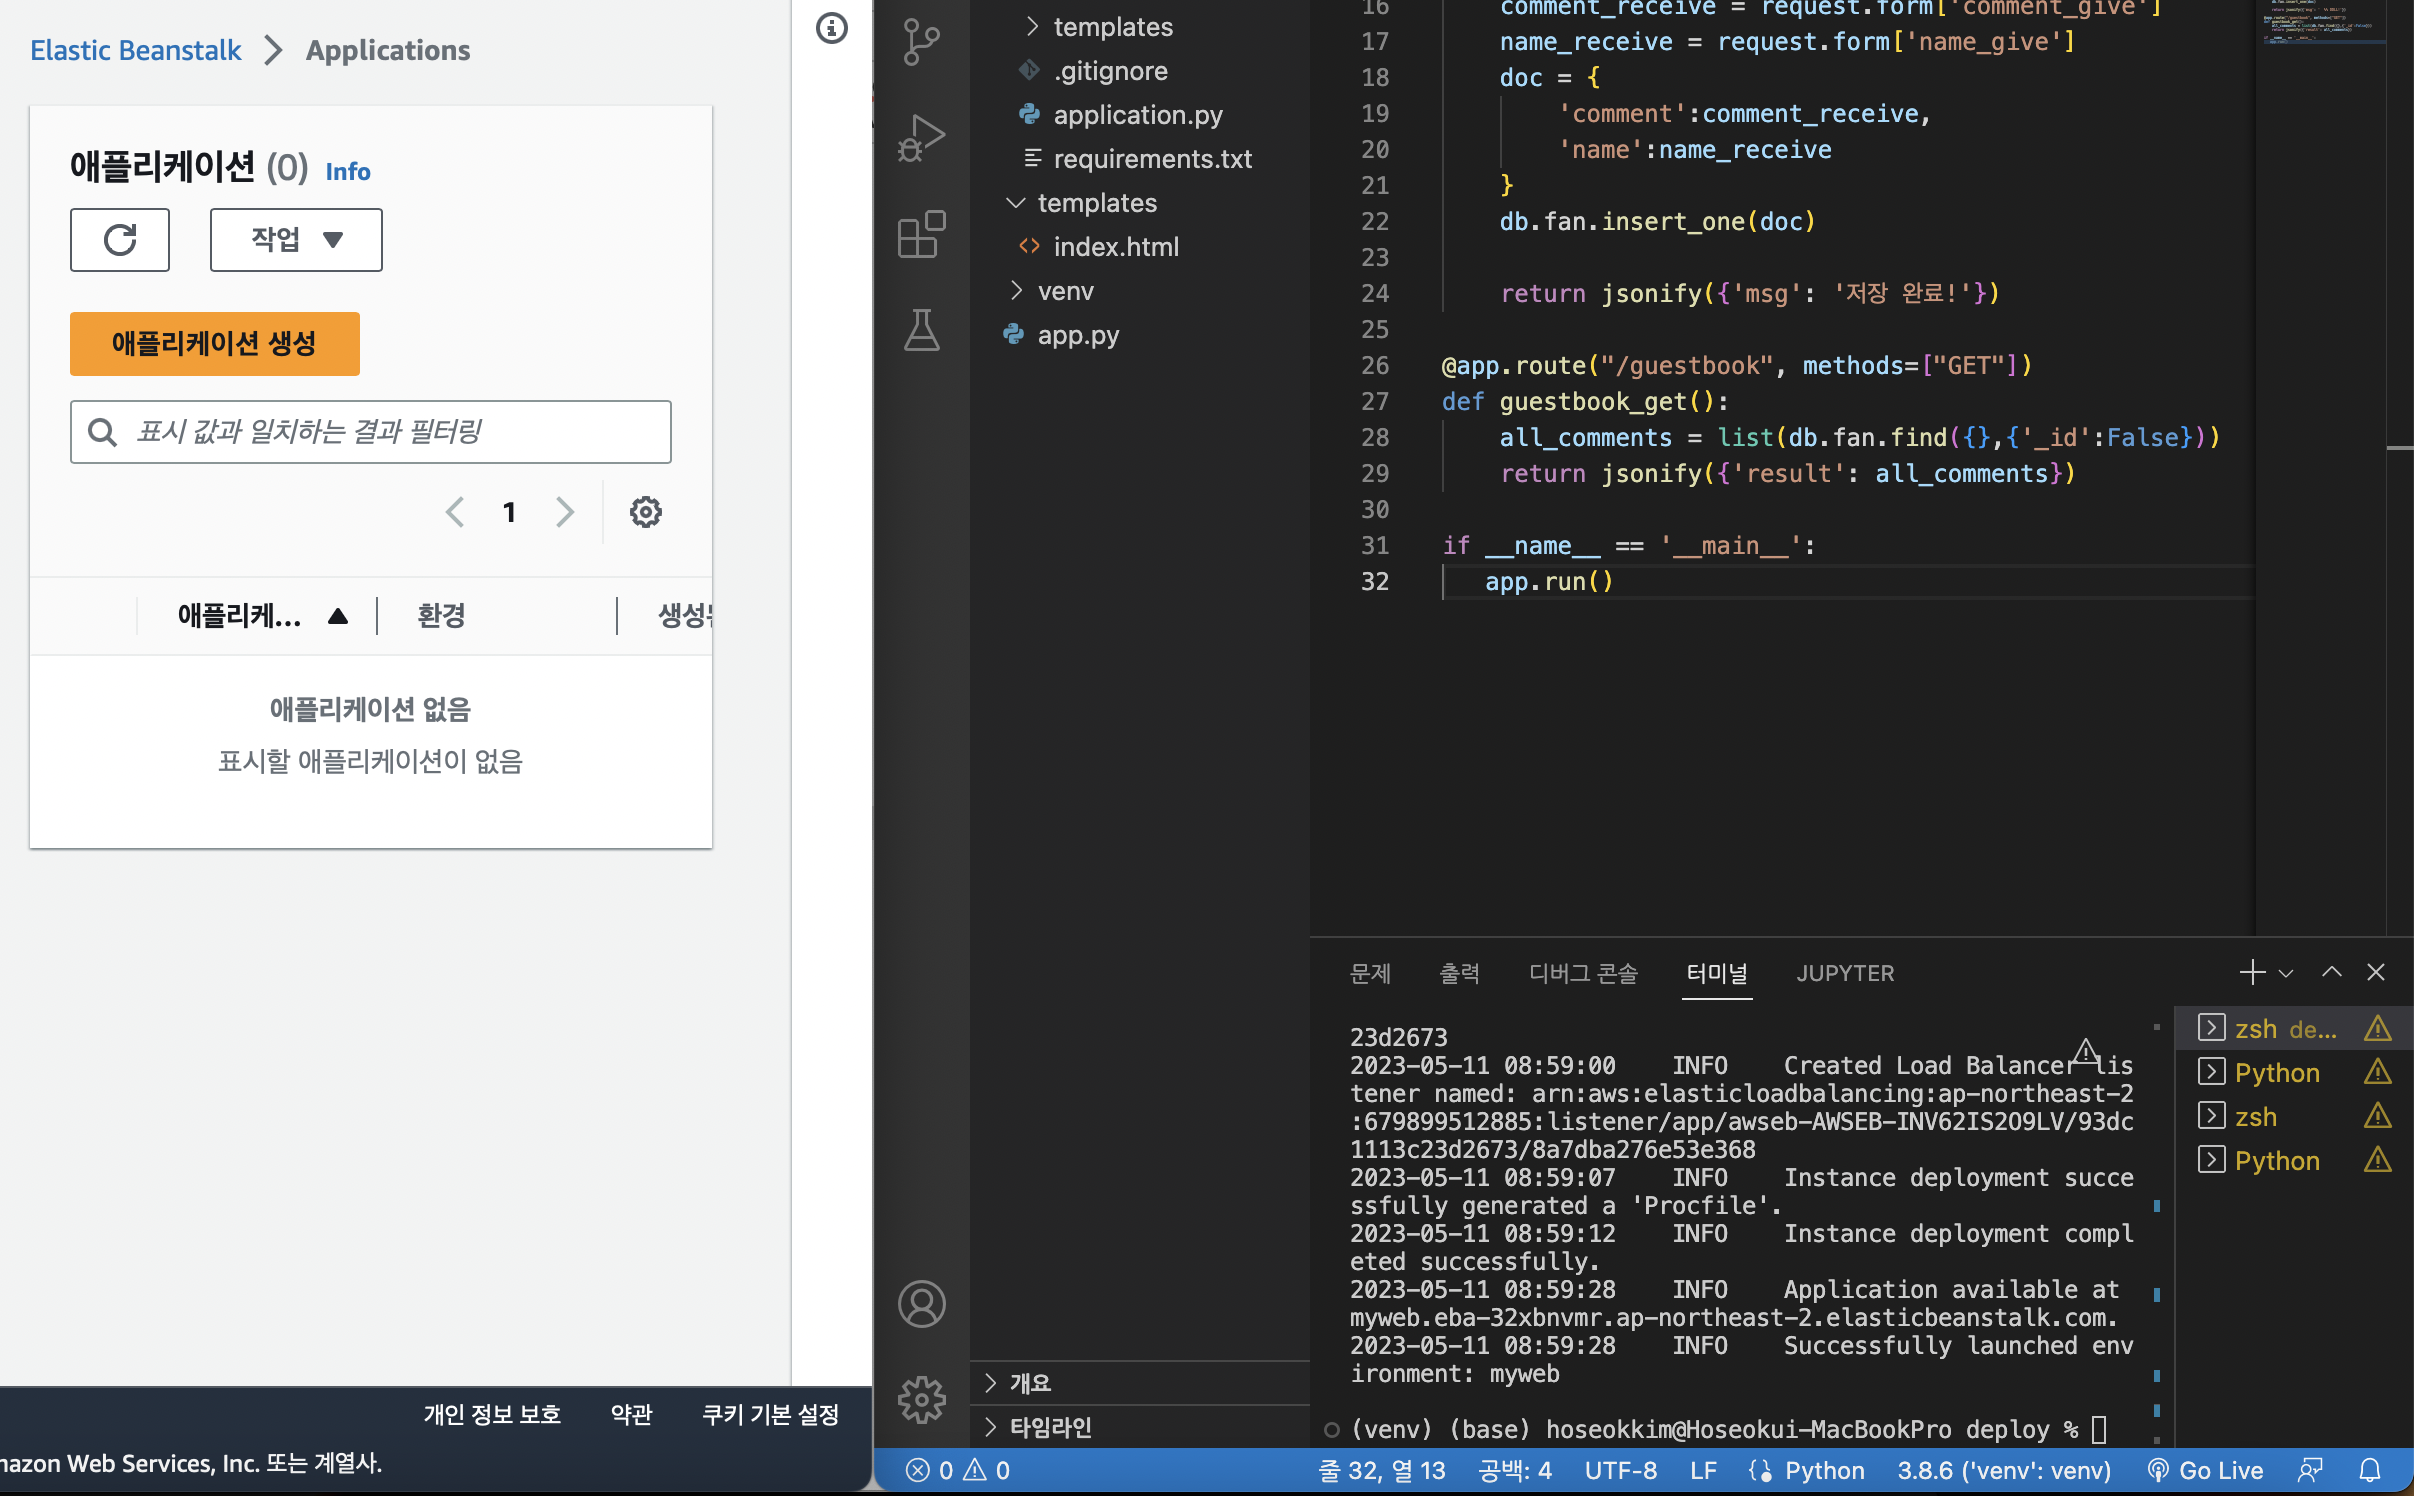Screen dimensions: 2414x1496
Task: Show errors and warnings count
Action: (x=958, y=1470)
